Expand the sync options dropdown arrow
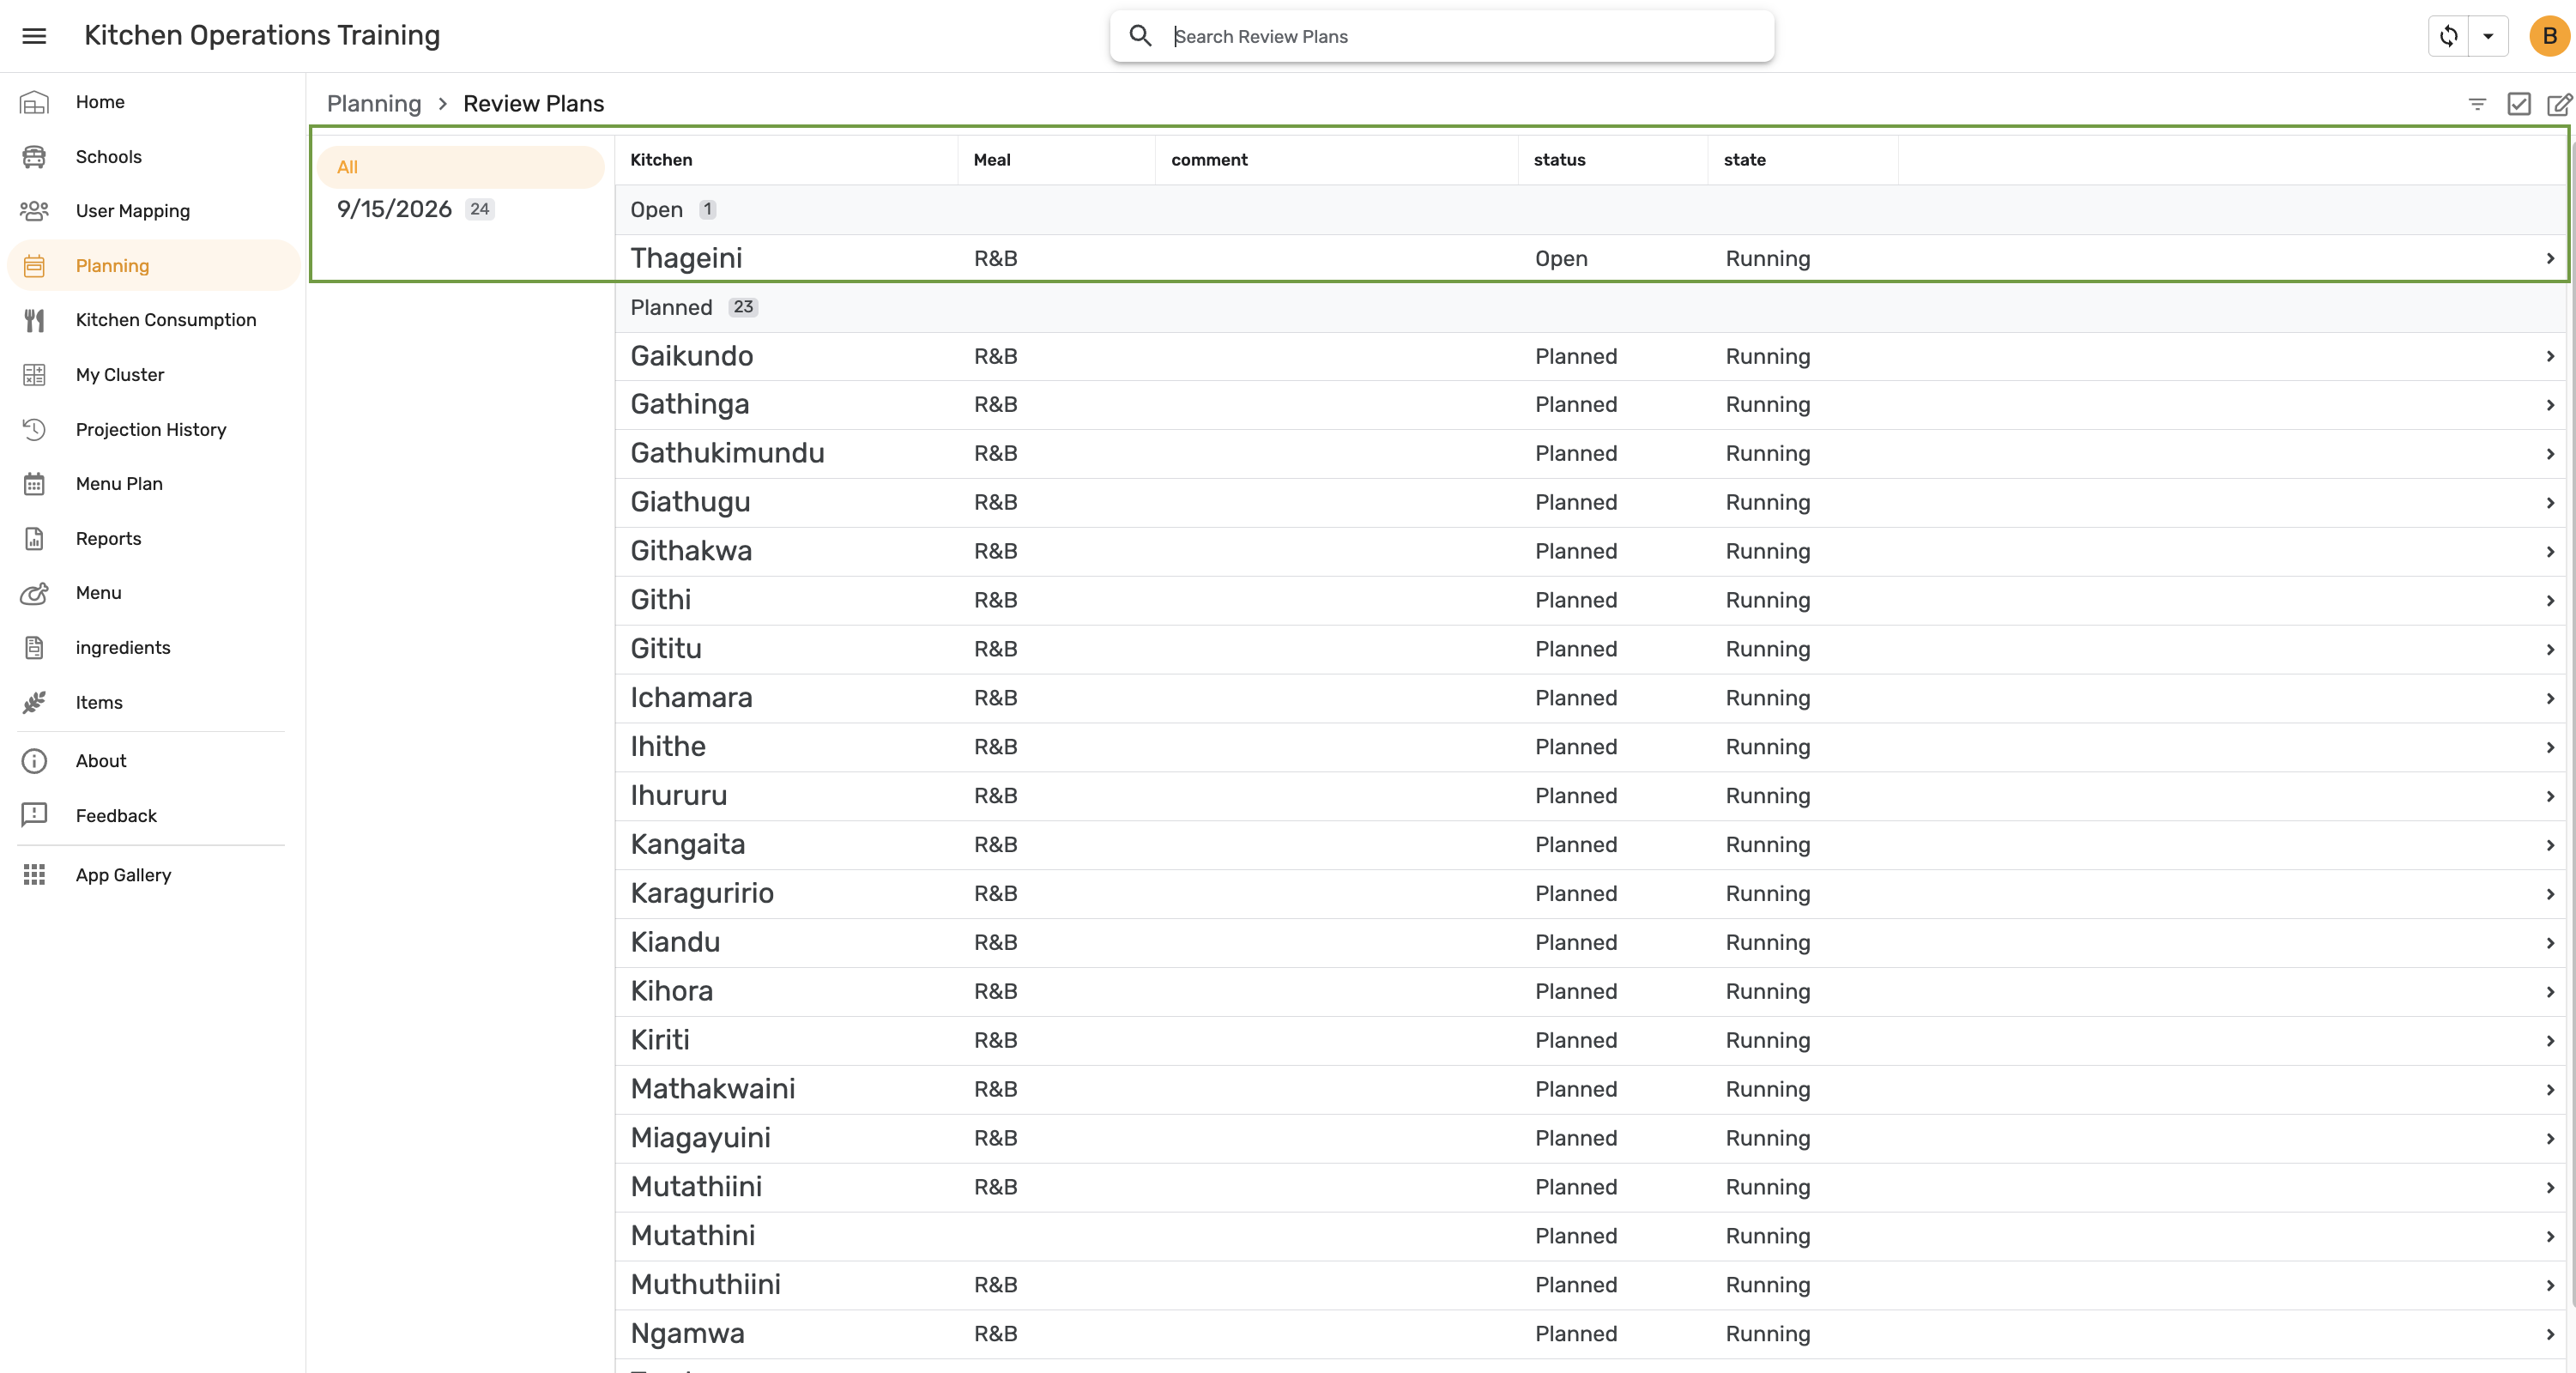This screenshot has width=2576, height=1373. (x=2488, y=36)
